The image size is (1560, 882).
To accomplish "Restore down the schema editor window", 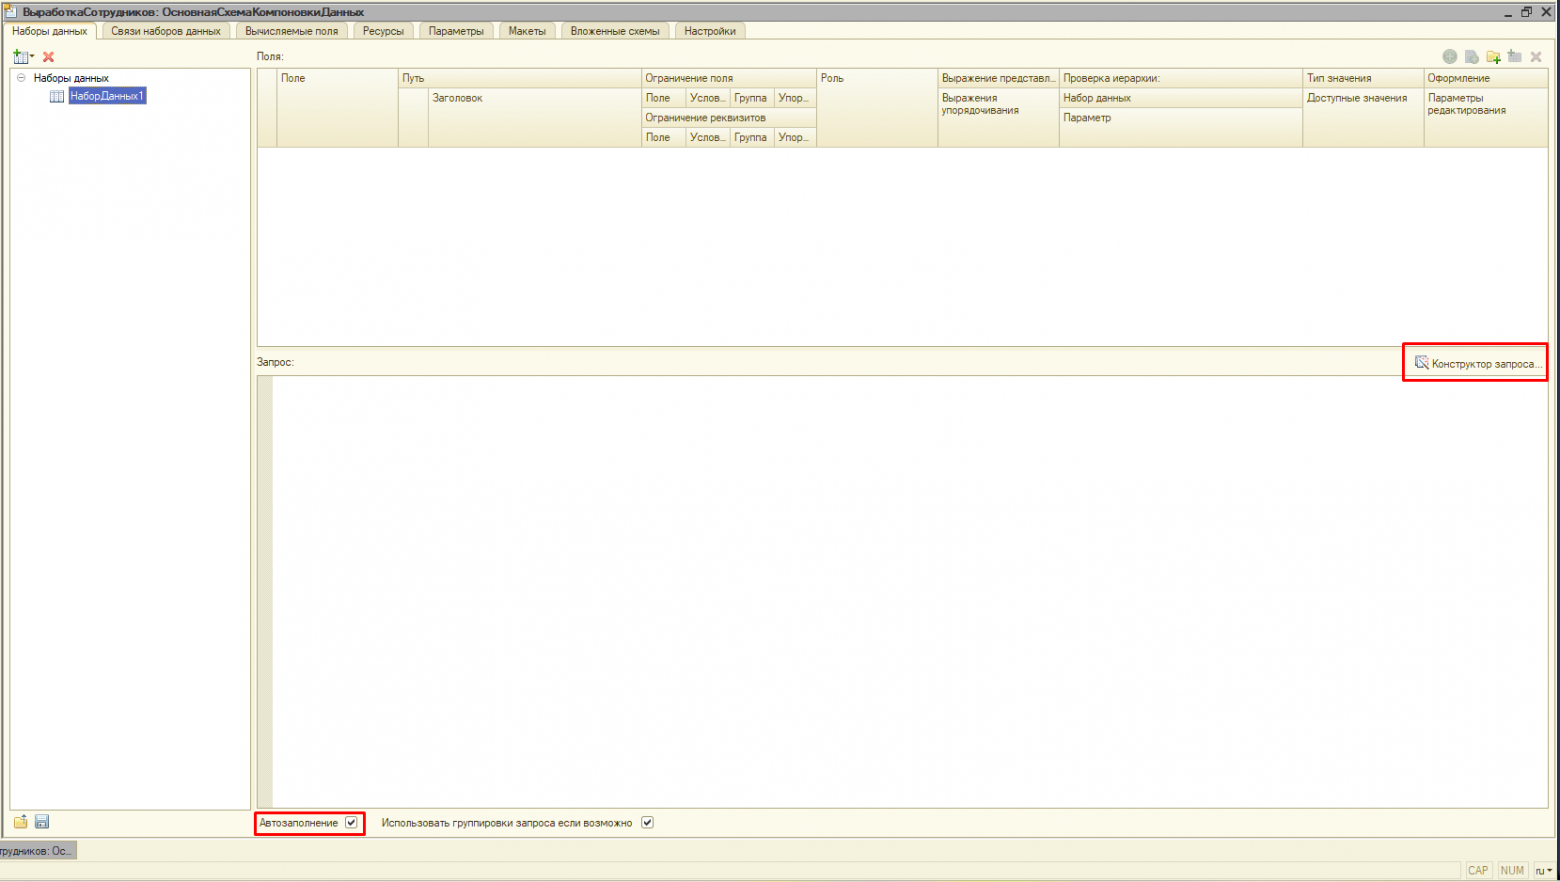I will click(x=1527, y=12).
